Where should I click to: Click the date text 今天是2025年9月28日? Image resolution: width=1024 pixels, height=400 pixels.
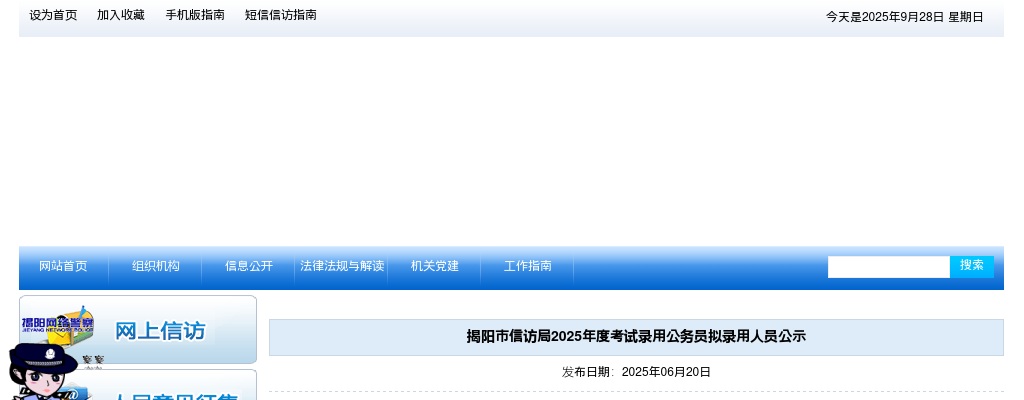point(904,17)
